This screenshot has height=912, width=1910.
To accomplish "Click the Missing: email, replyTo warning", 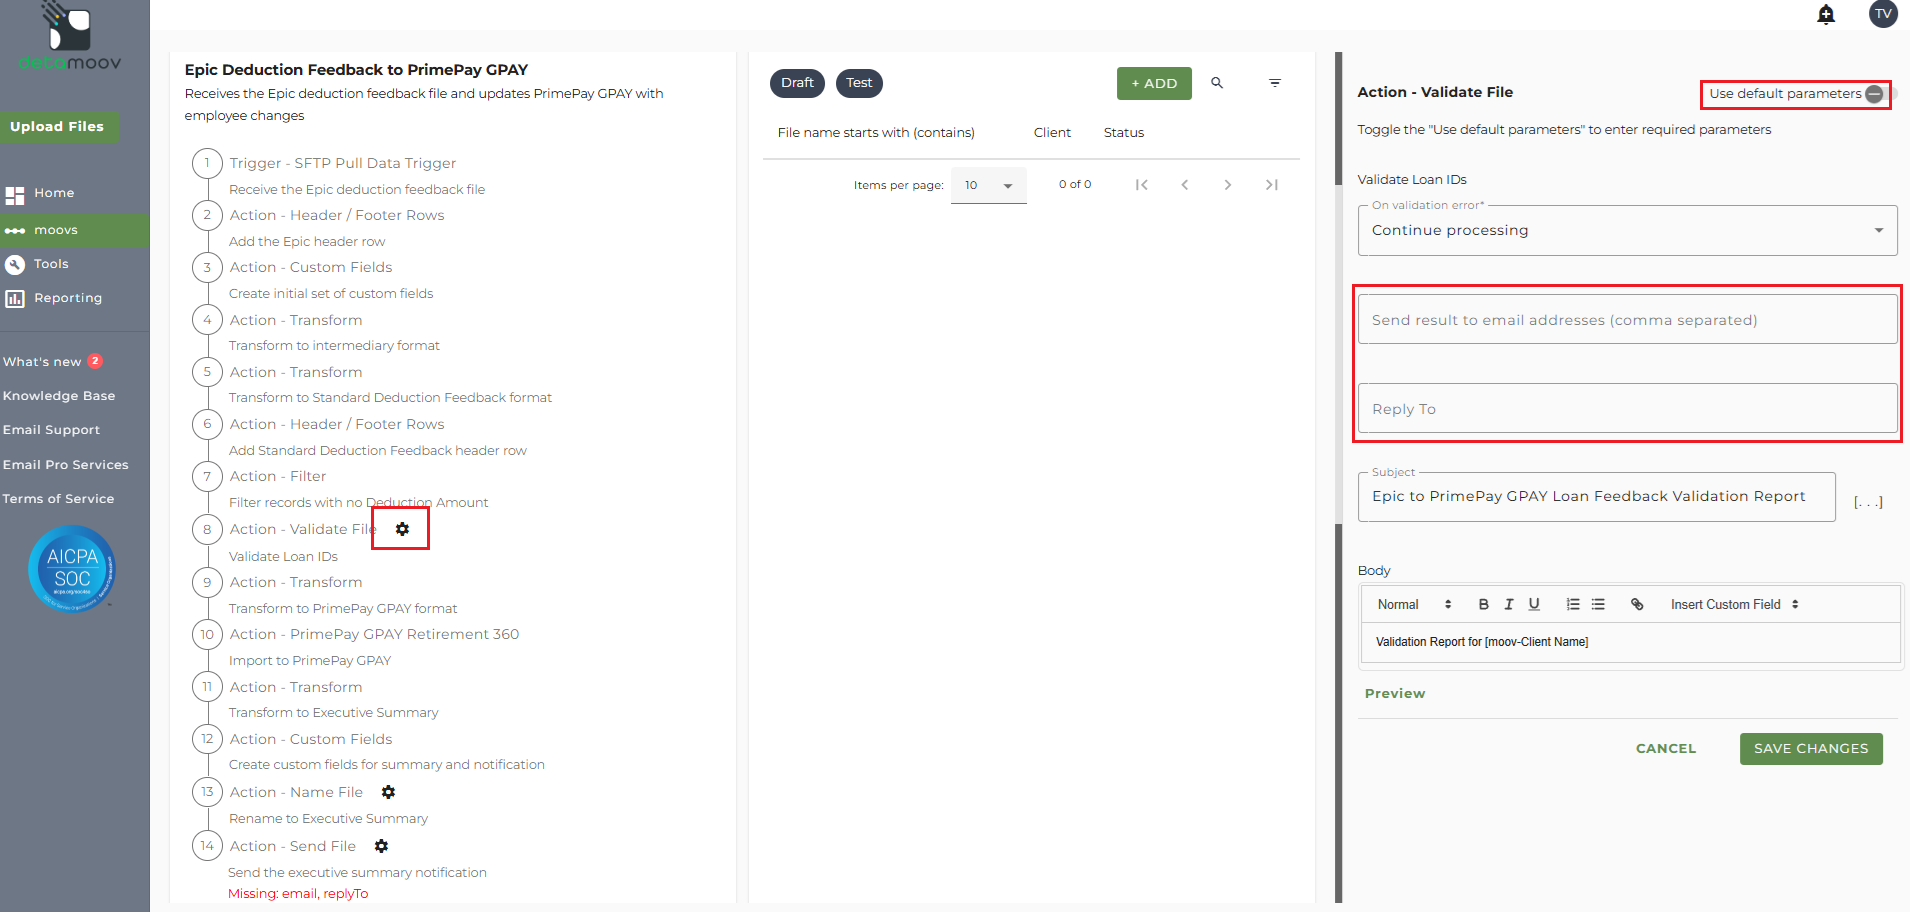I will (x=298, y=894).
